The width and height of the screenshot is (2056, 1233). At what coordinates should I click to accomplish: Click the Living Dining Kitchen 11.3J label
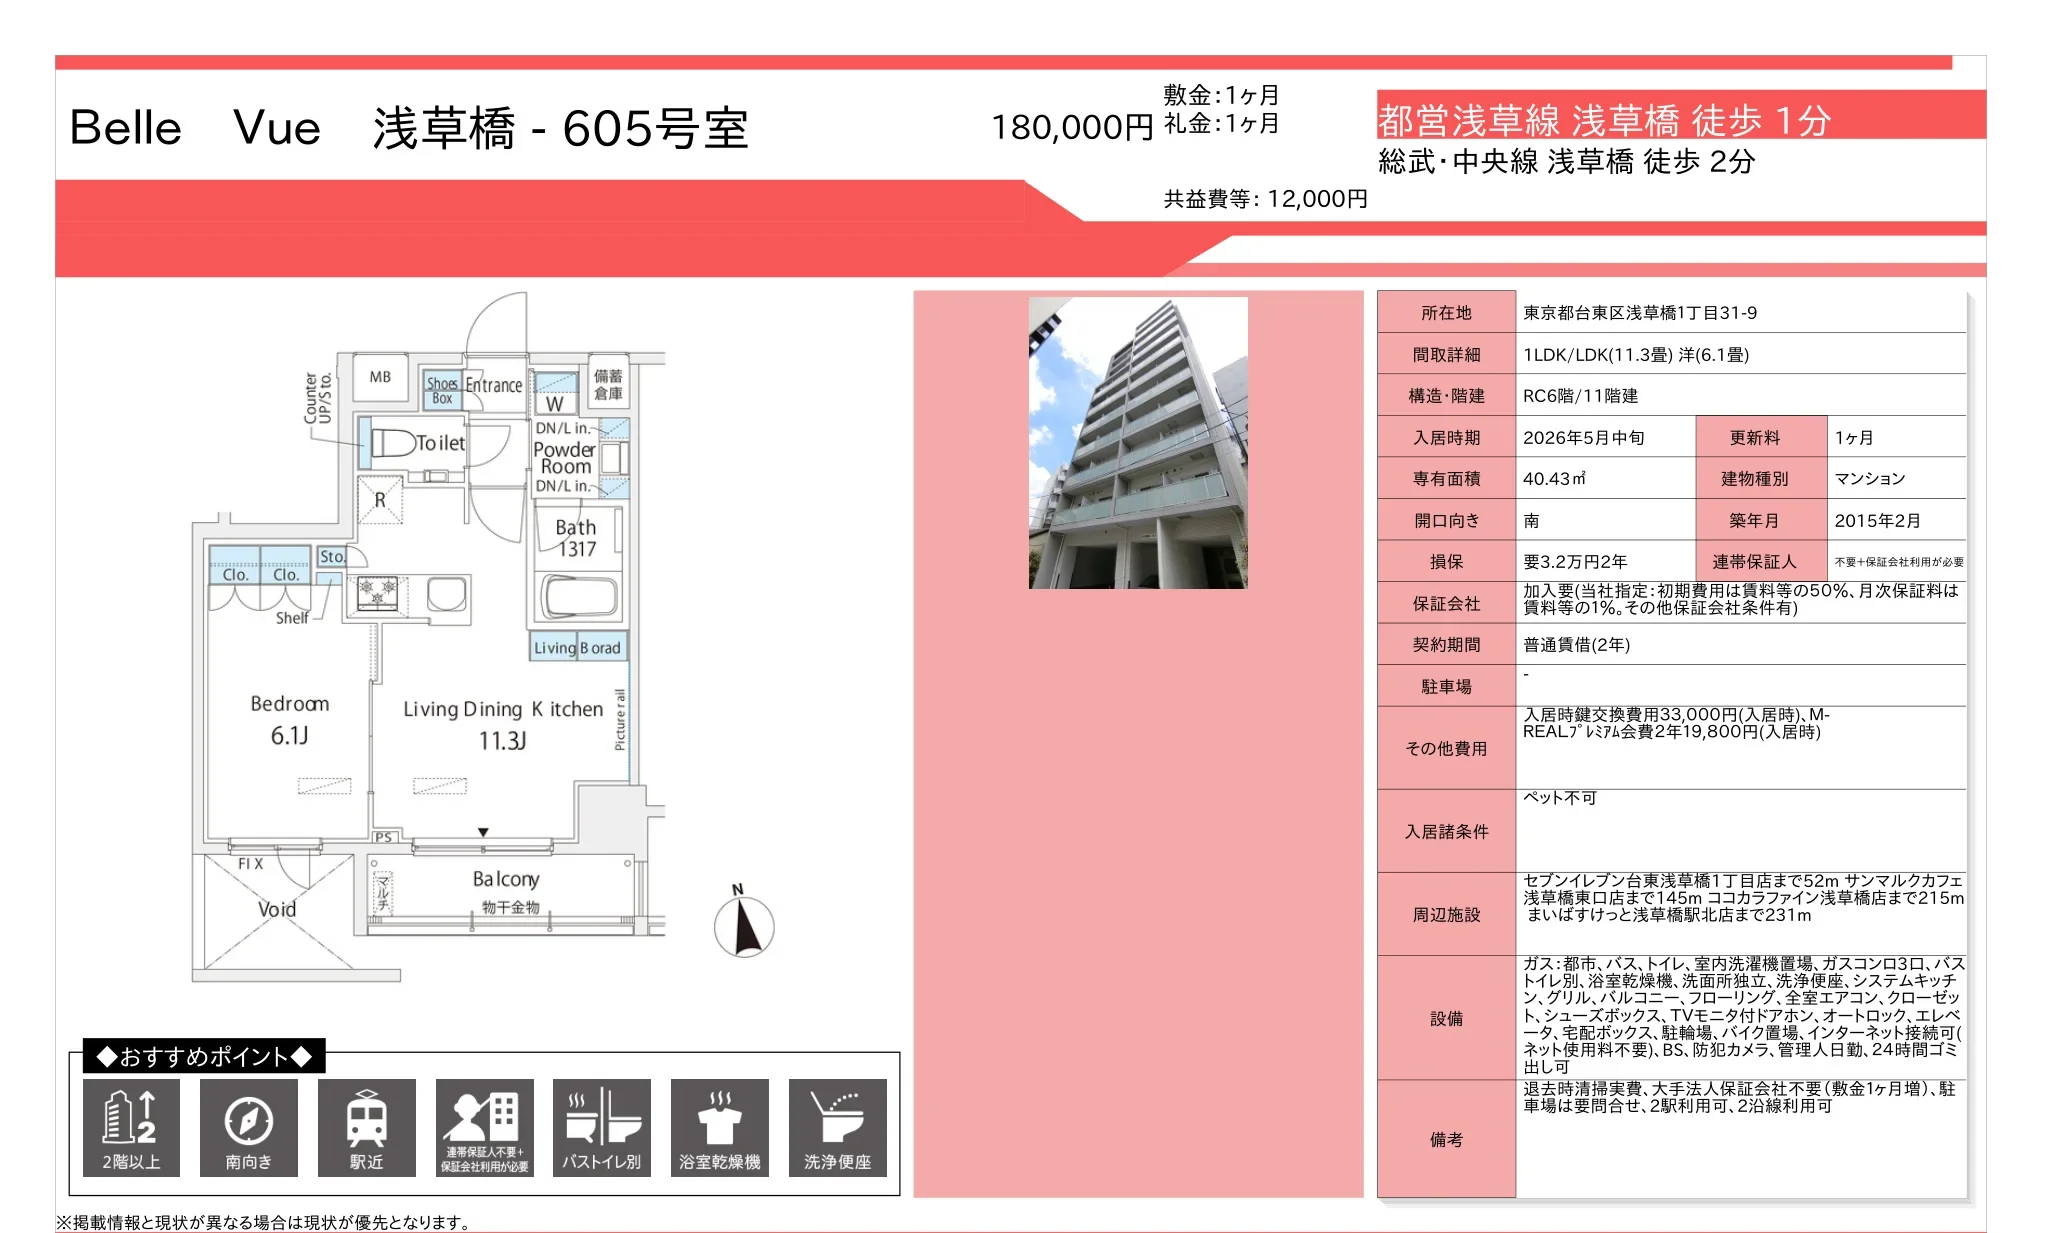503,724
